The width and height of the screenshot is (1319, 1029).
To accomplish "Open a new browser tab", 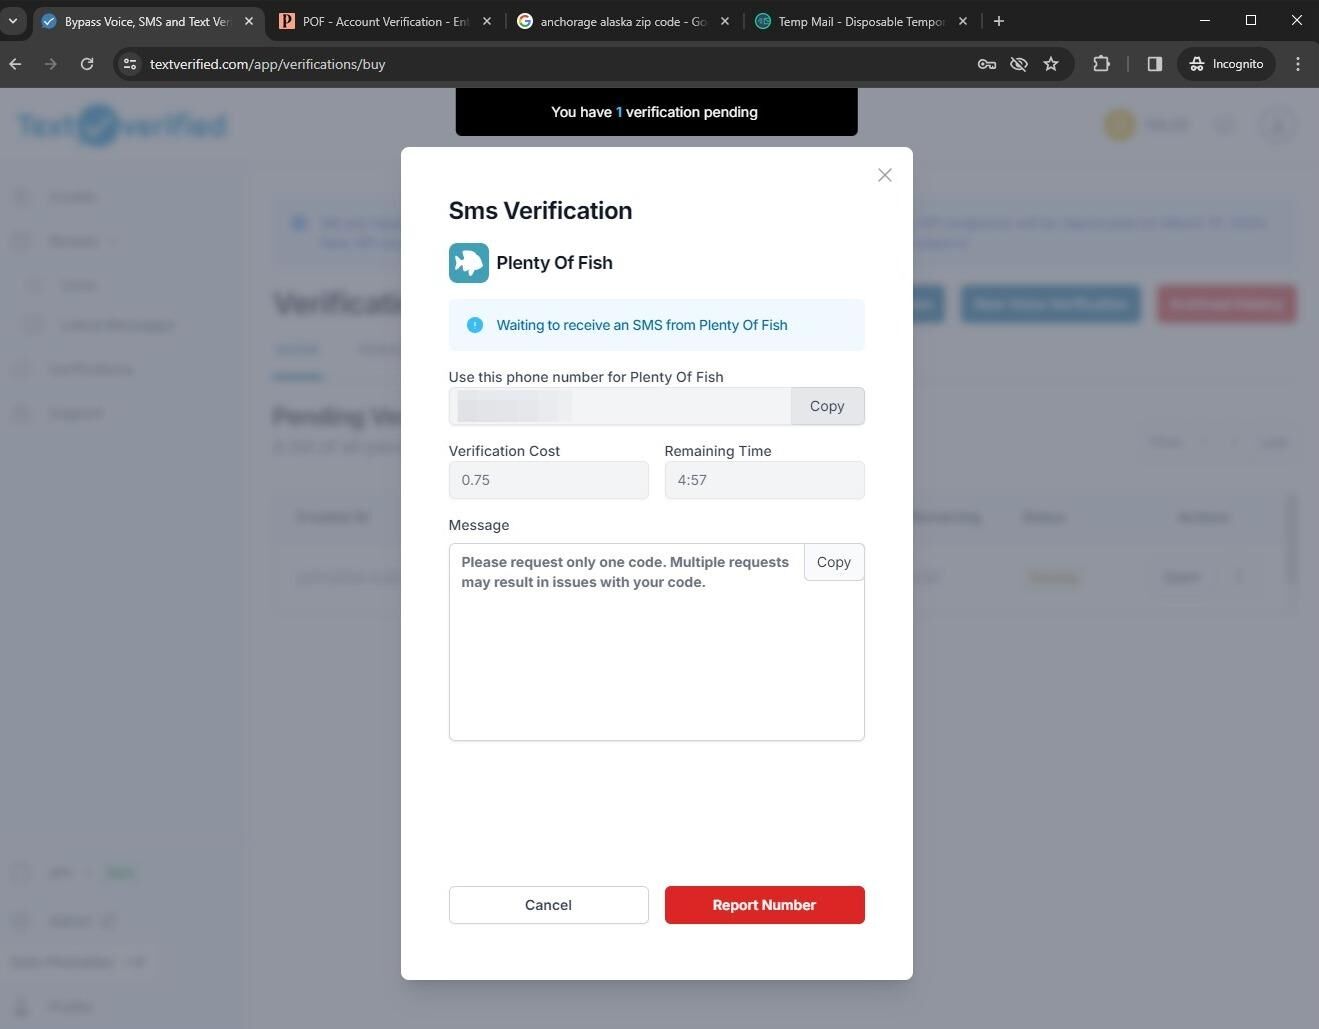I will coord(998,21).
